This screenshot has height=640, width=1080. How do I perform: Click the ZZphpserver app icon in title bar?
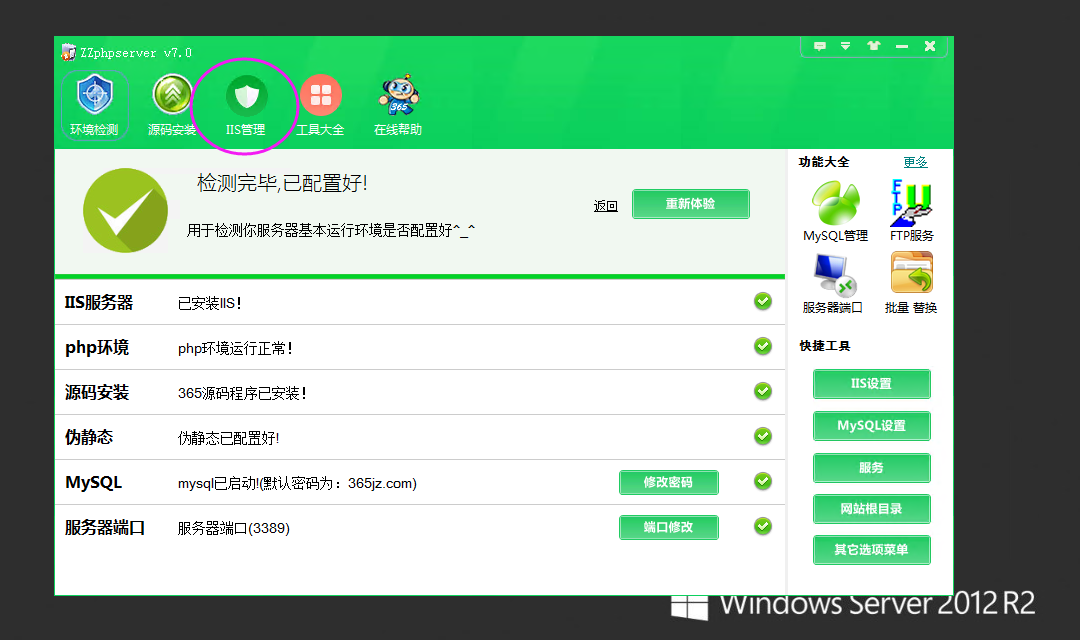[68, 52]
